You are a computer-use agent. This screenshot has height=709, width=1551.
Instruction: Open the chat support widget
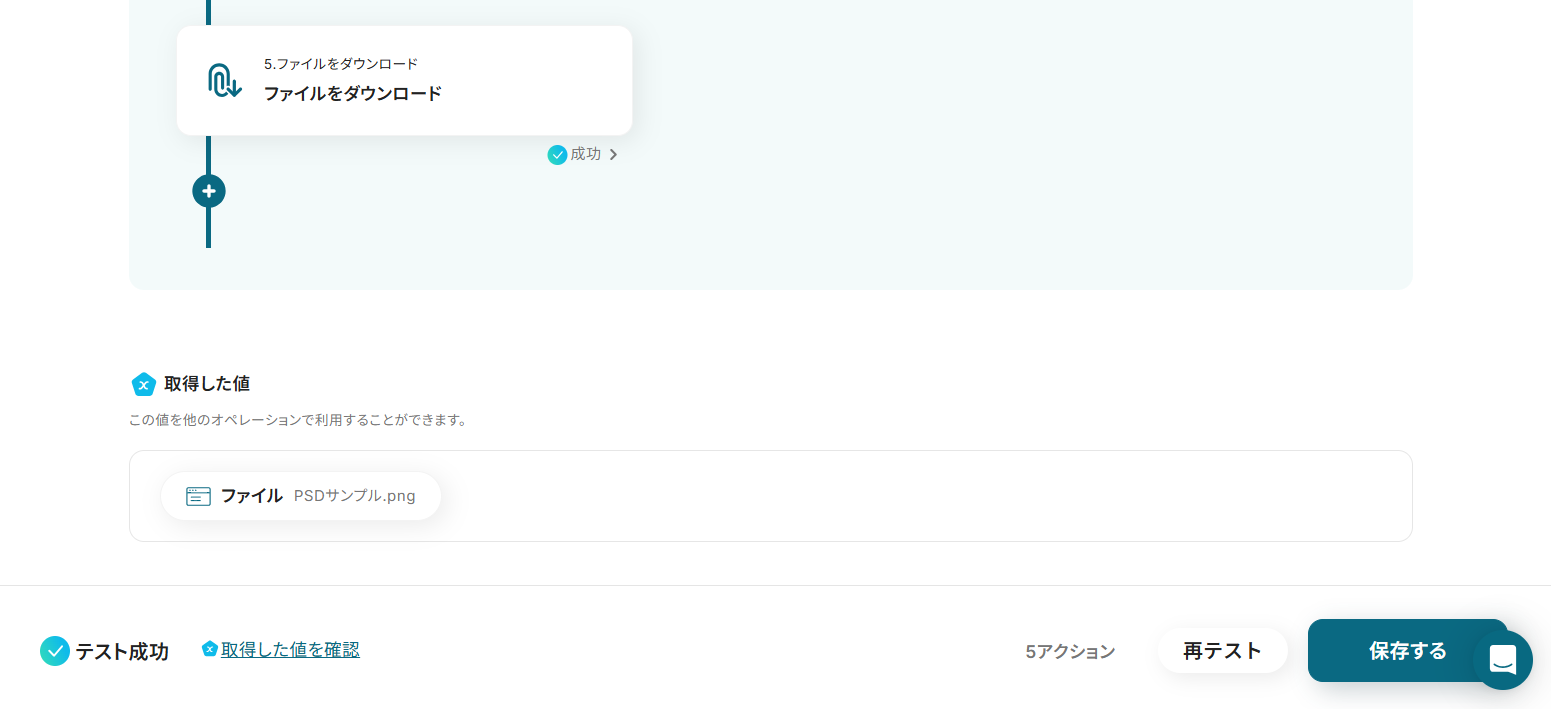(1503, 660)
